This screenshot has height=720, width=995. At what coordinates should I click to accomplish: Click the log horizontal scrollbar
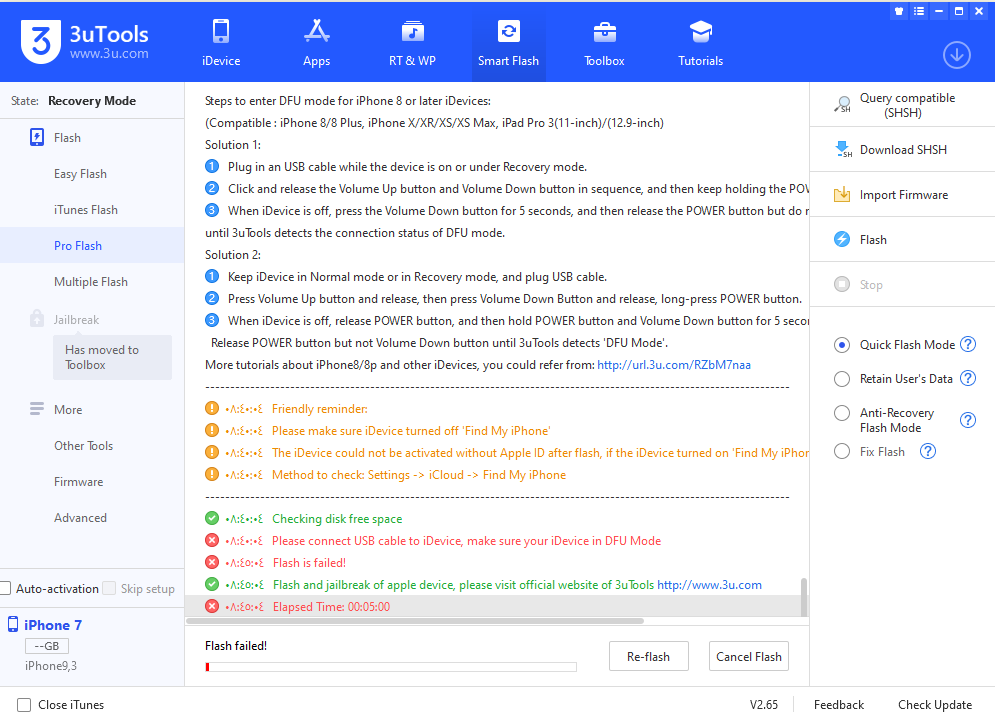tap(415, 621)
